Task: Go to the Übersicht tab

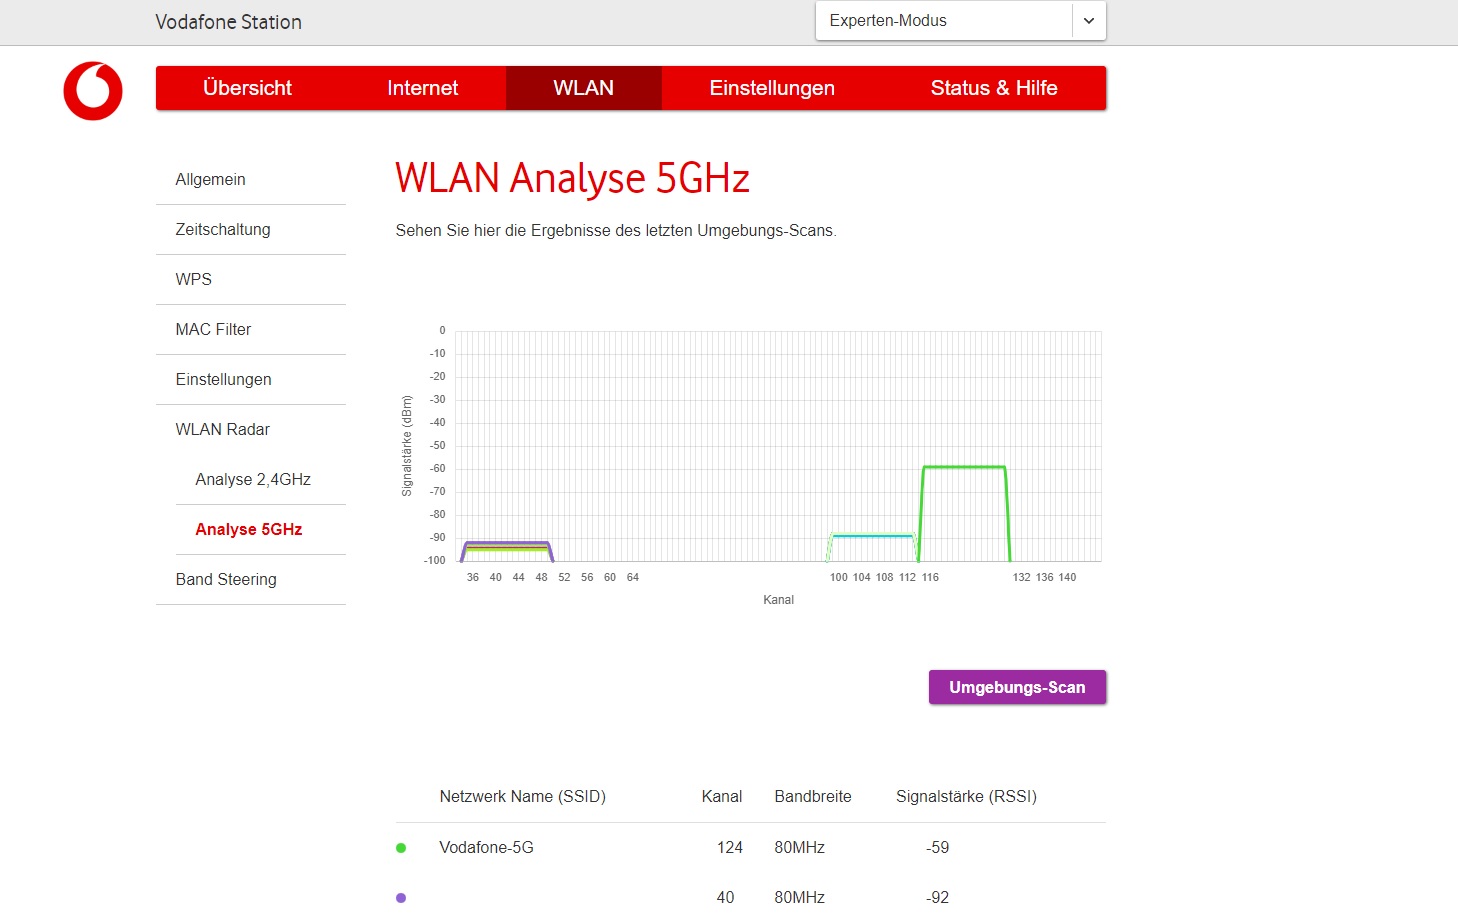Action: pos(247,88)
